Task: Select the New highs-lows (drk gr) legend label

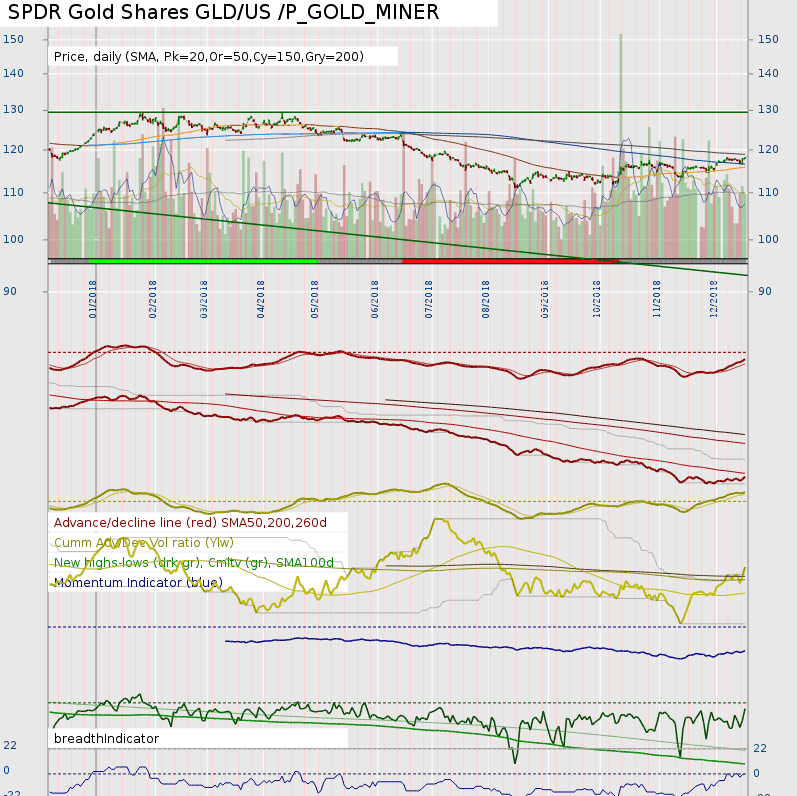Action: click(x=194, y=562)
